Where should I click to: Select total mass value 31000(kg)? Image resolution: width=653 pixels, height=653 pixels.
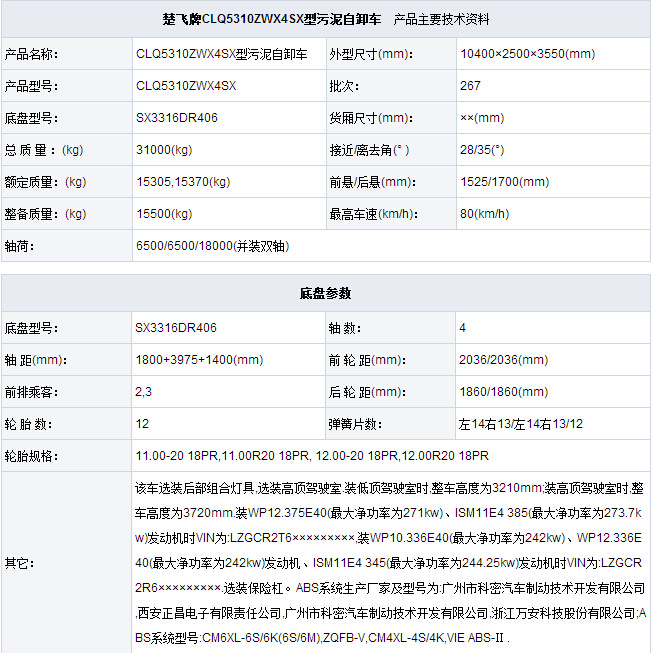[x=164, y=150]
